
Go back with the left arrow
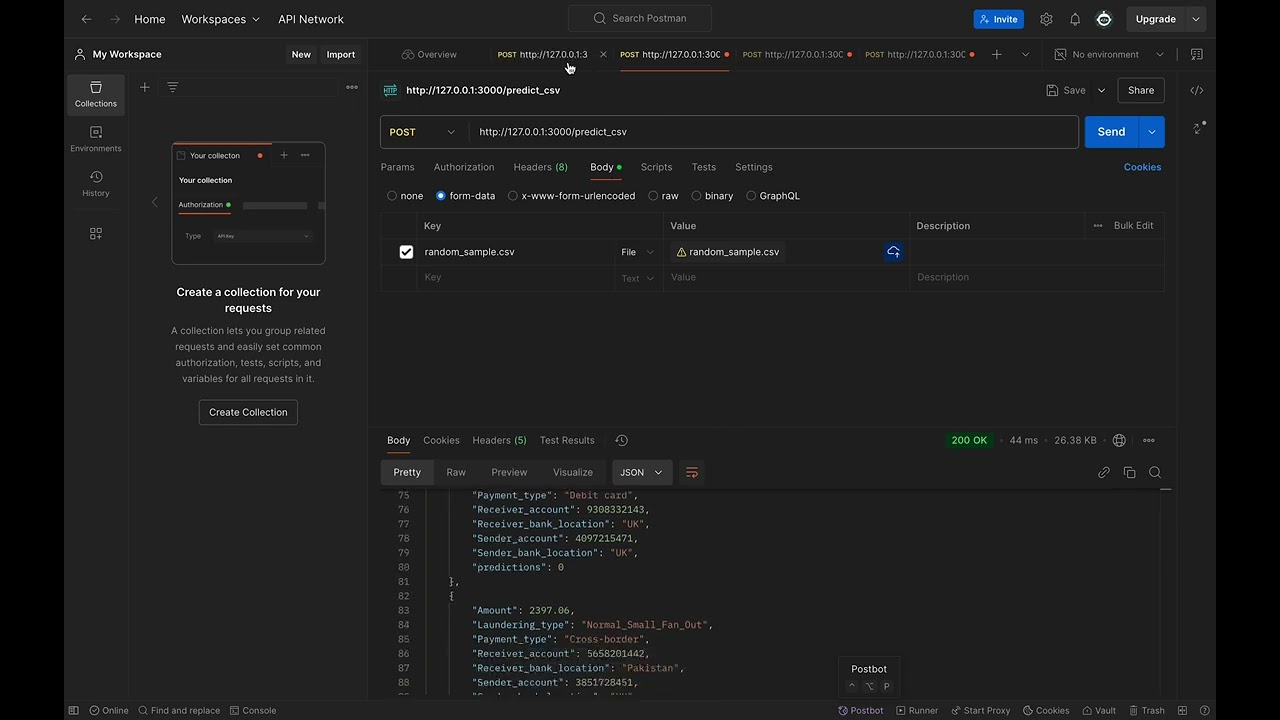pos(86,19)
